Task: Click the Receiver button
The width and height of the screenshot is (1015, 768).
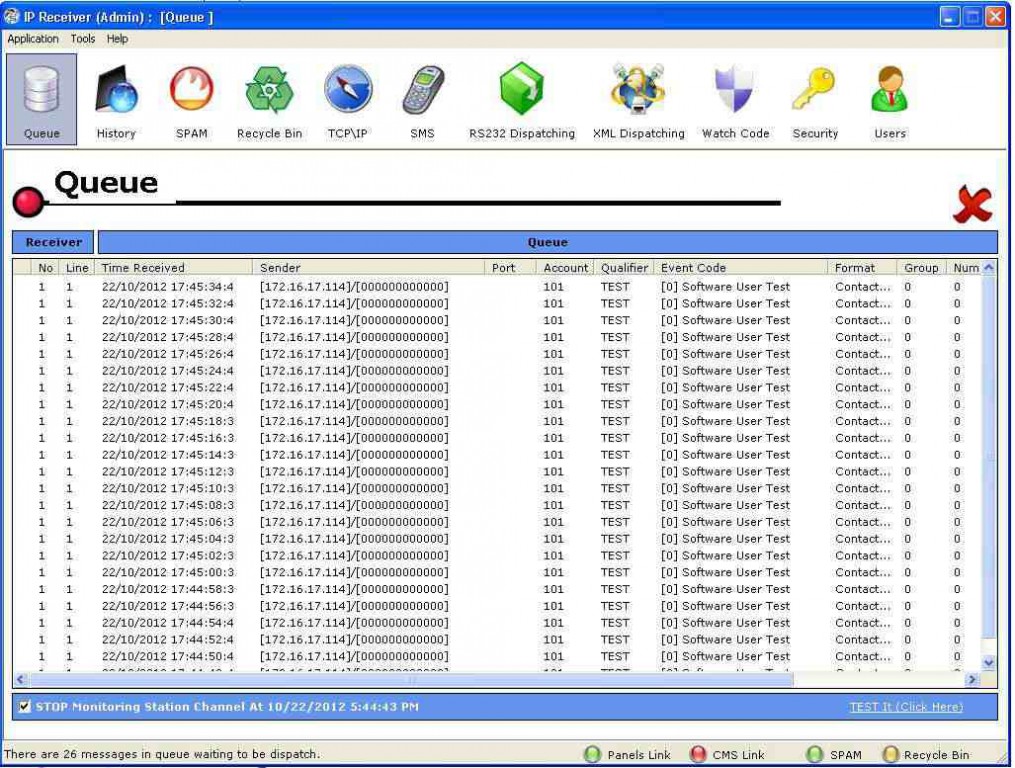Action: coord(54,242)
